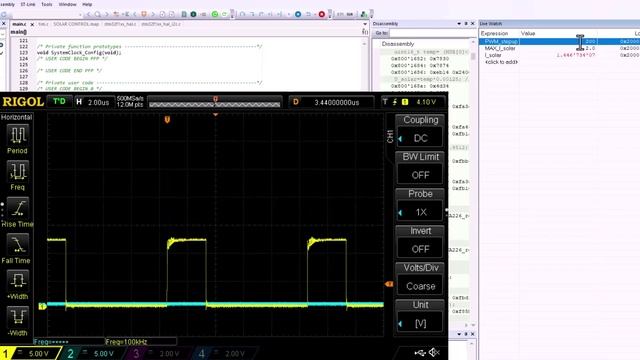Click the orange trigger level marker beside the waveform

point(389,284)
